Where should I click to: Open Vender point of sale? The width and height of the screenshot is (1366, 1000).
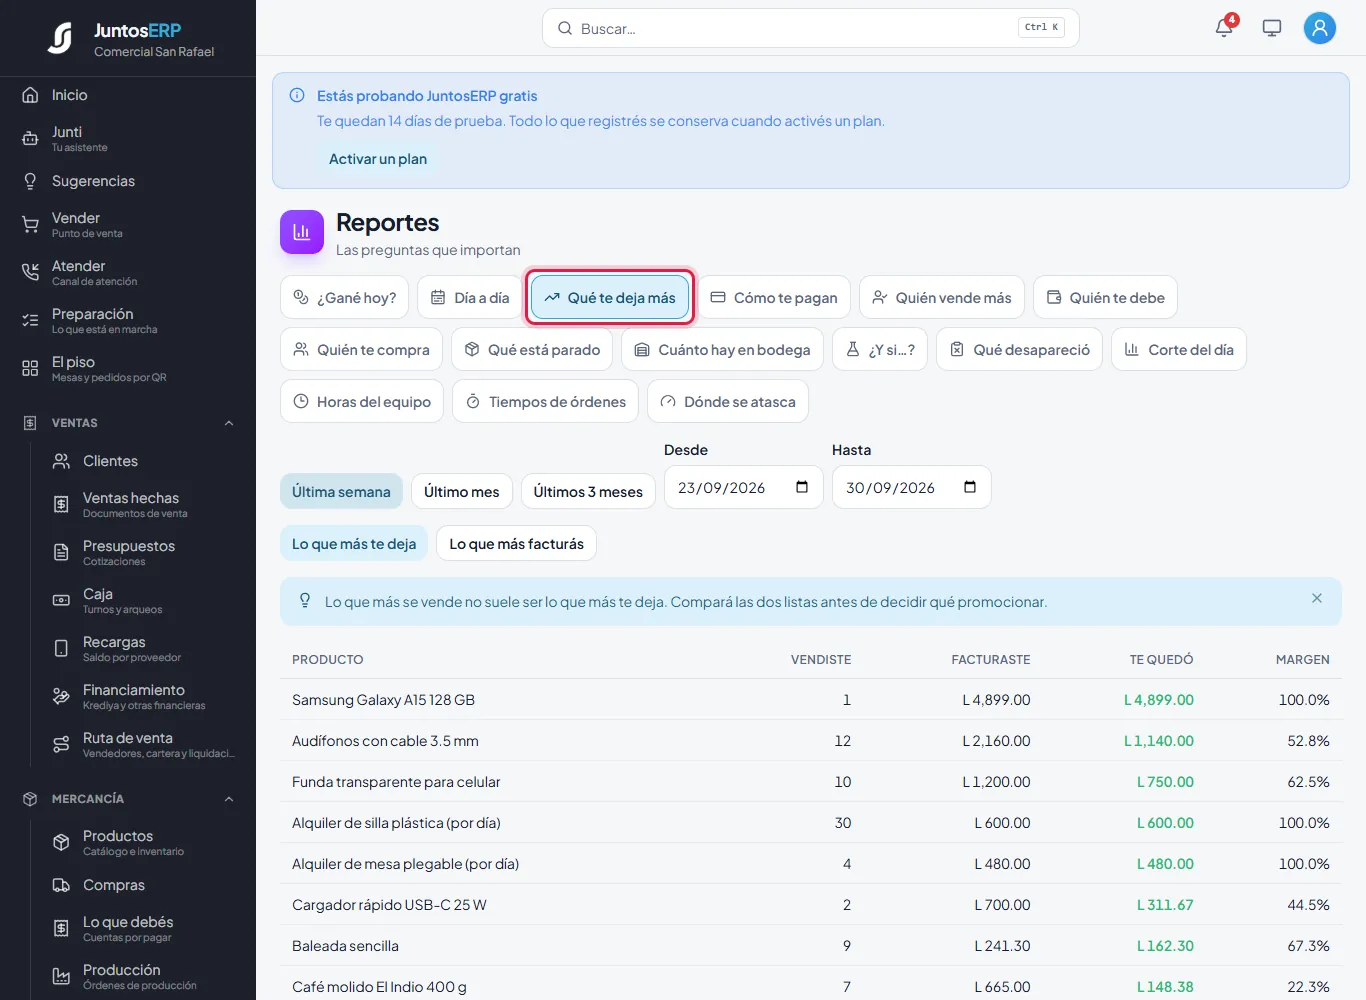128,225
